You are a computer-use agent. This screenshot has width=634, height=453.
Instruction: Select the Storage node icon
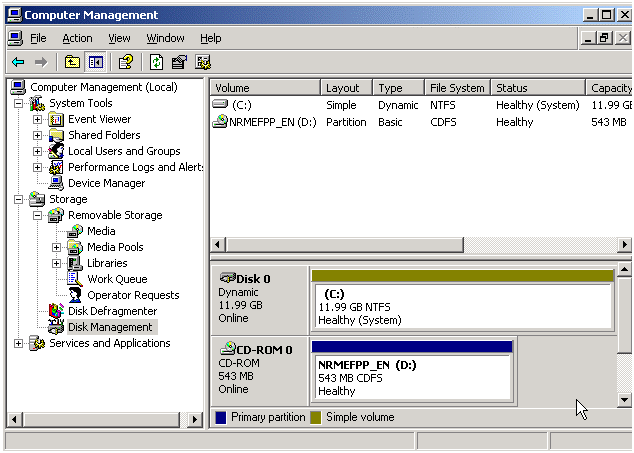pos(37,199)
